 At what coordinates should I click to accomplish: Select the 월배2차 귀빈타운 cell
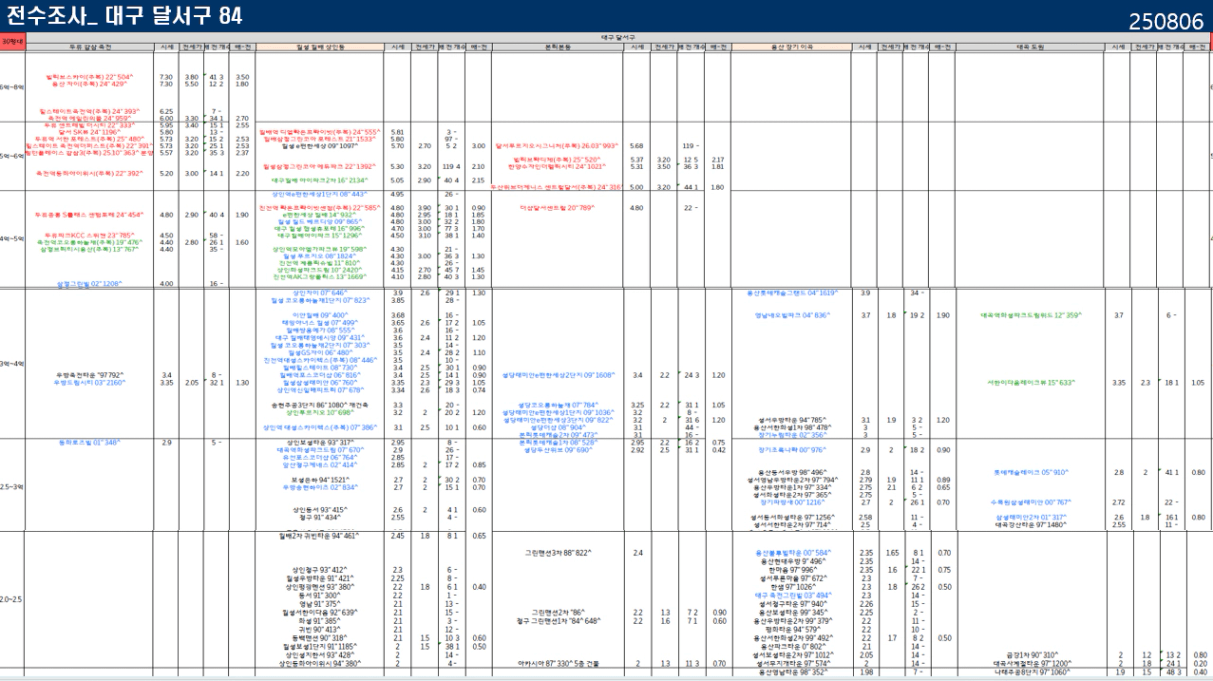(x=320, y=536)
